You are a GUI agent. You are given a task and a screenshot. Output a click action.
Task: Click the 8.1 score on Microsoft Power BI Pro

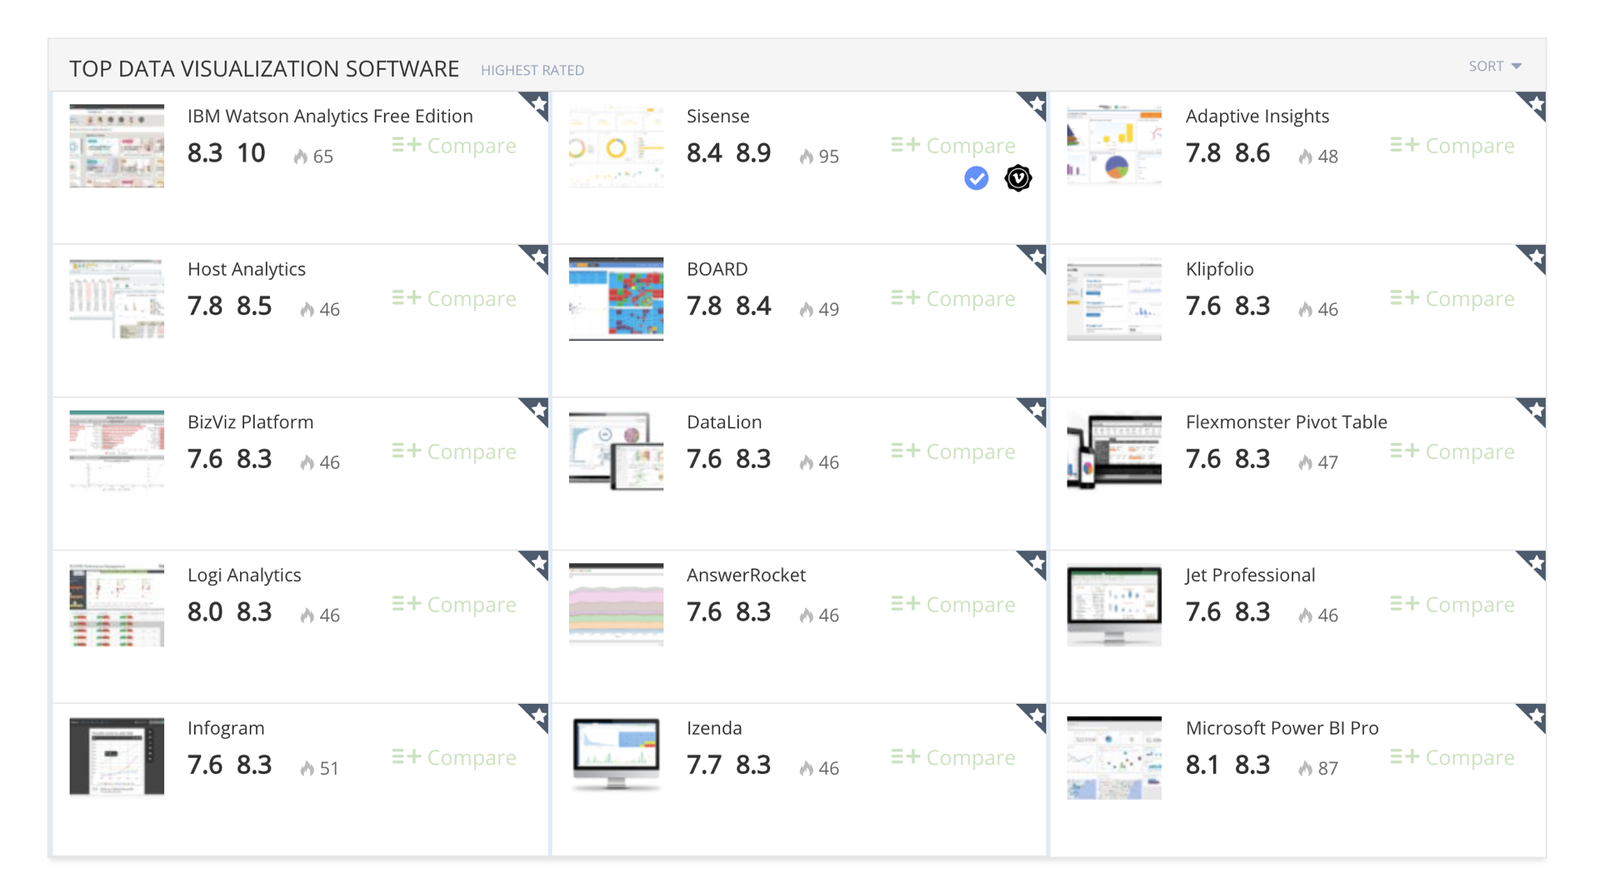[x=1203, y=765]
